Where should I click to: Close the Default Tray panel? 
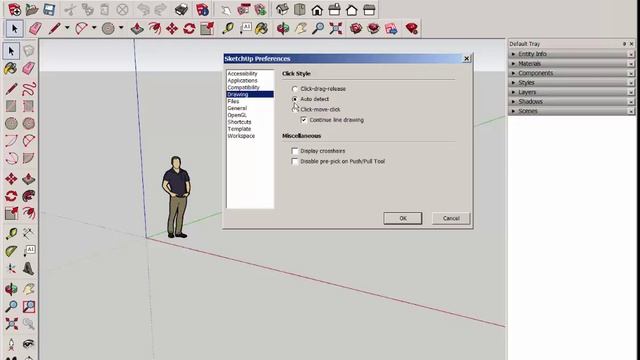click(x=631, y=44)
